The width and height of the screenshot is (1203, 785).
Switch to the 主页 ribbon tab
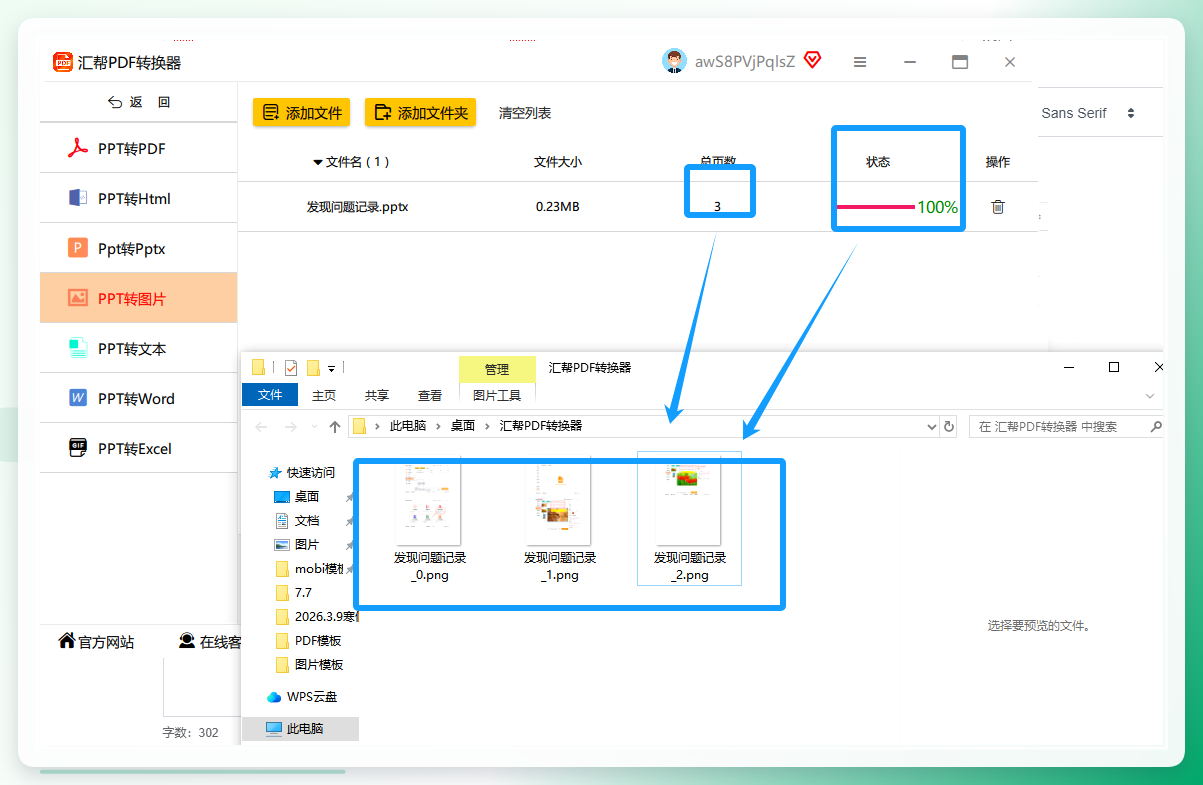tap(324, 395)
